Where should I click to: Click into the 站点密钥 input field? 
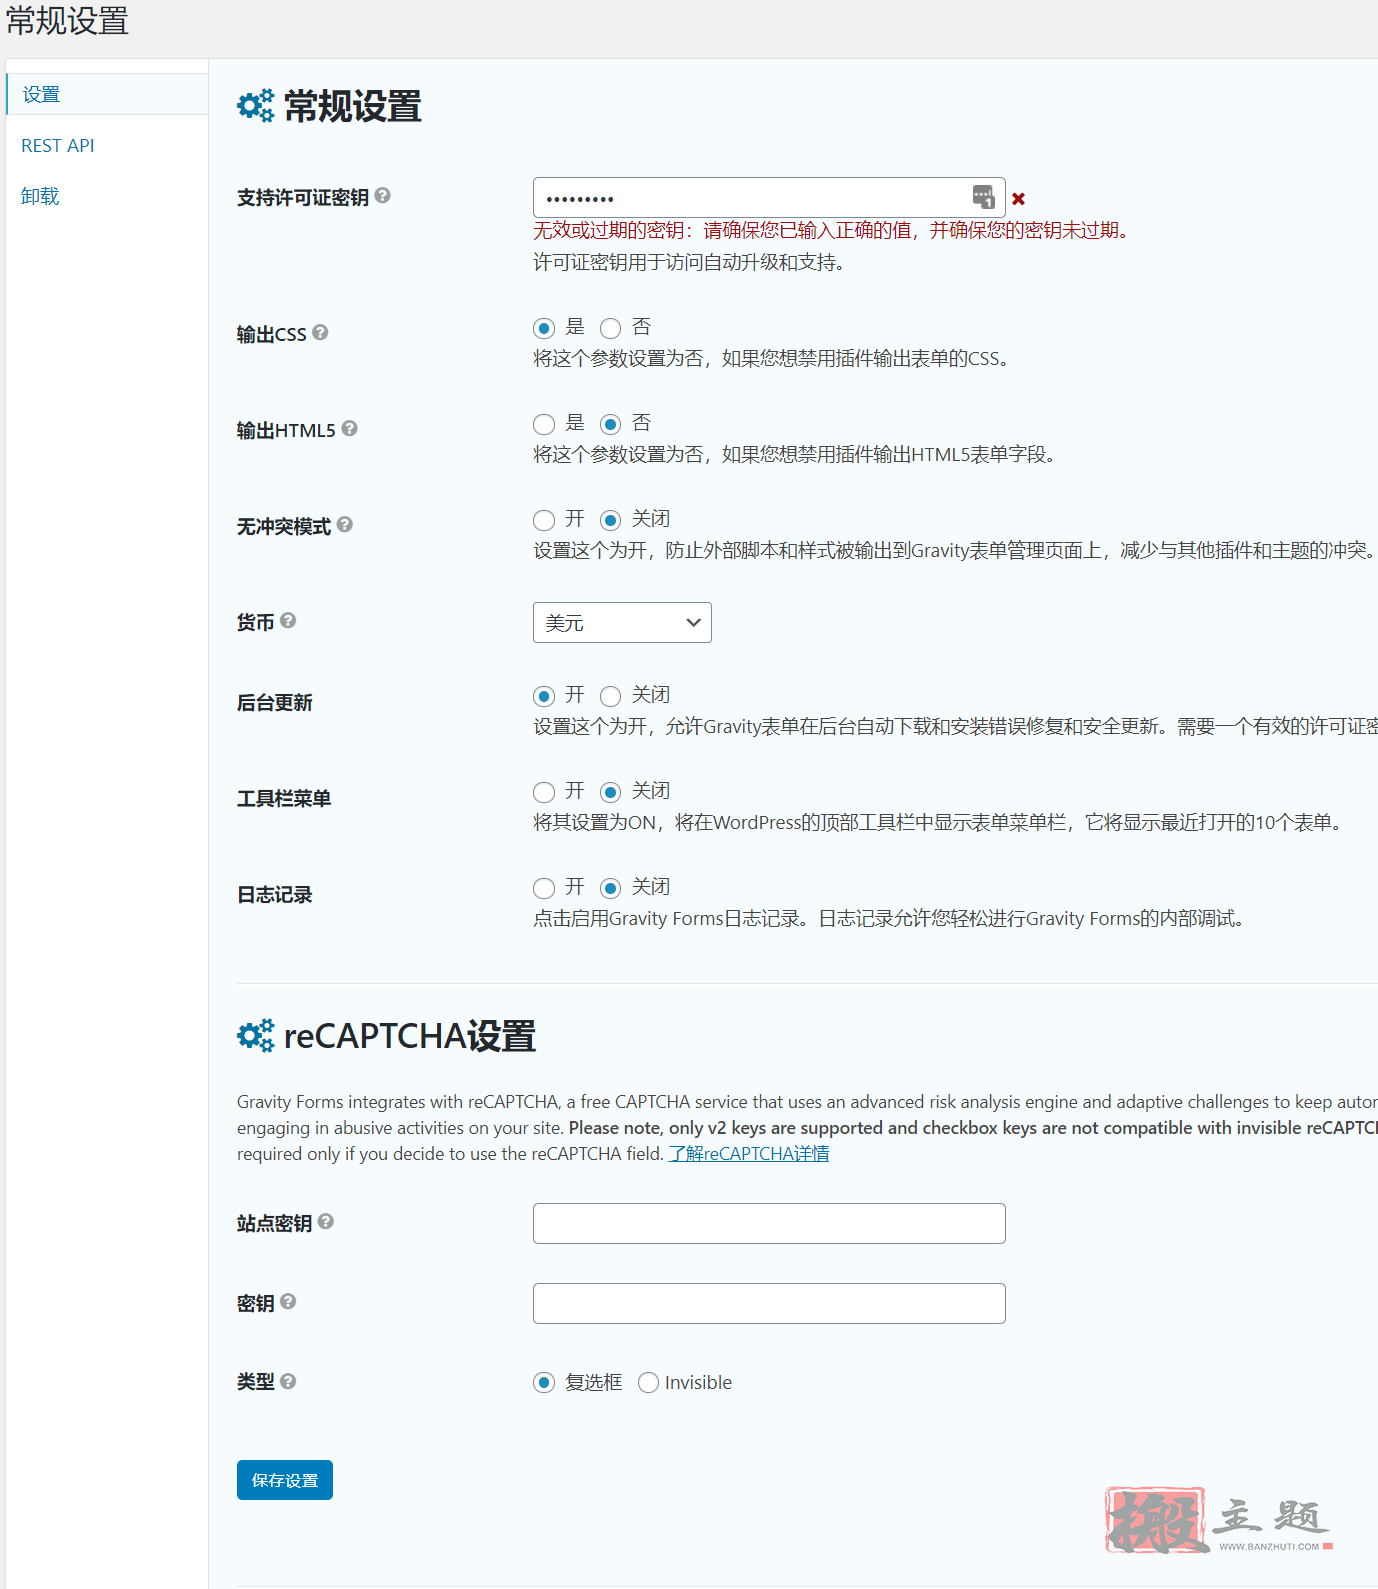point(769,1223)
